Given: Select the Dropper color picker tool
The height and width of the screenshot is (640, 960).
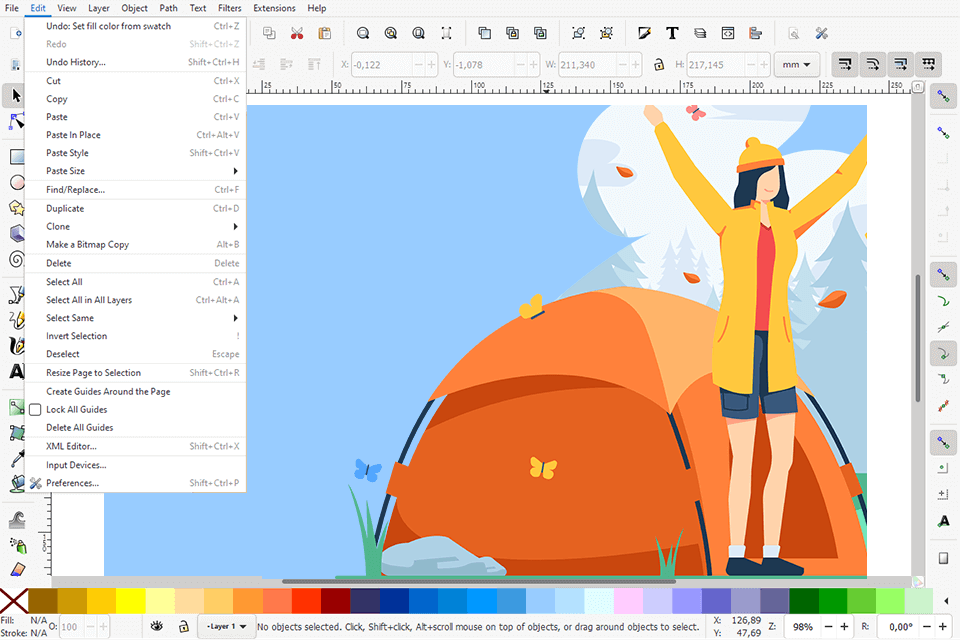Looking at the screenshot, I should pos(17,458).
